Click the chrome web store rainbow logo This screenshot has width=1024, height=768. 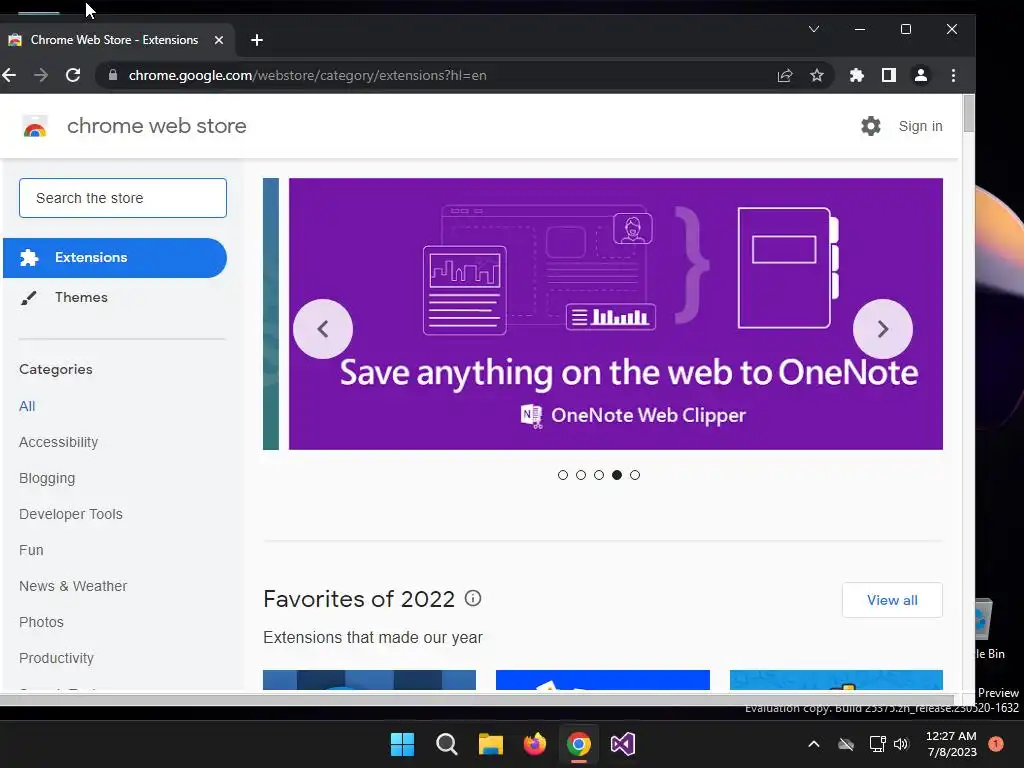coord(35,126)
